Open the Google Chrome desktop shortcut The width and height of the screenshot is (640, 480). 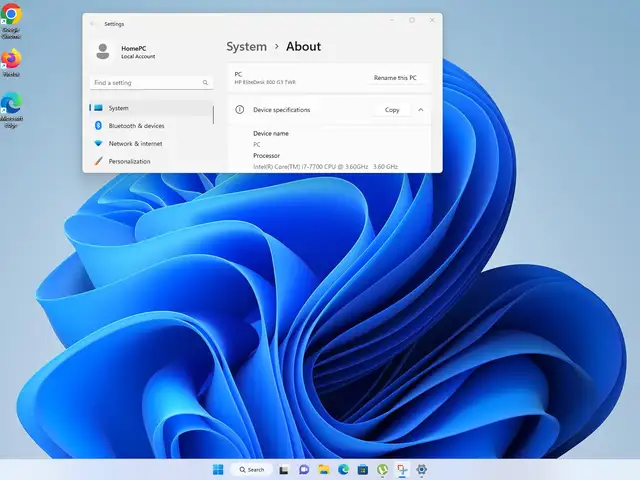tap(11, 20)
